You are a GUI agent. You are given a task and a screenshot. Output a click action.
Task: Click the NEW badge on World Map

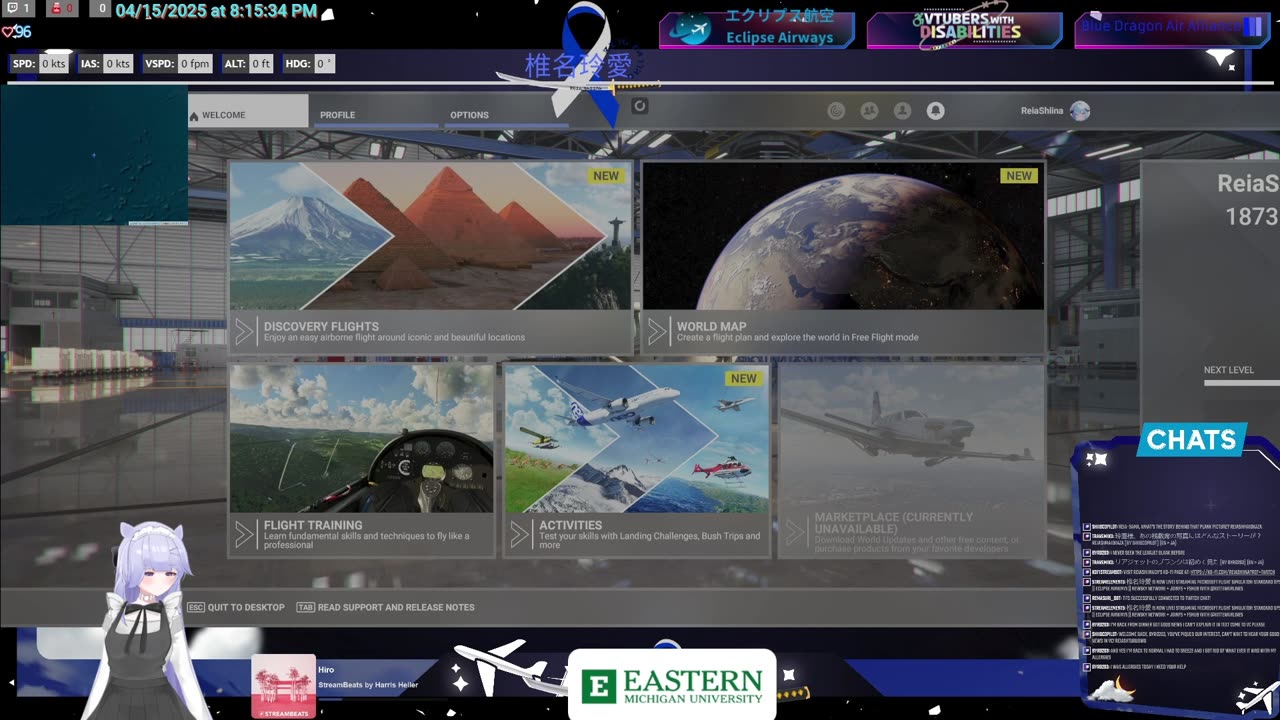[x=1019, y=176]
